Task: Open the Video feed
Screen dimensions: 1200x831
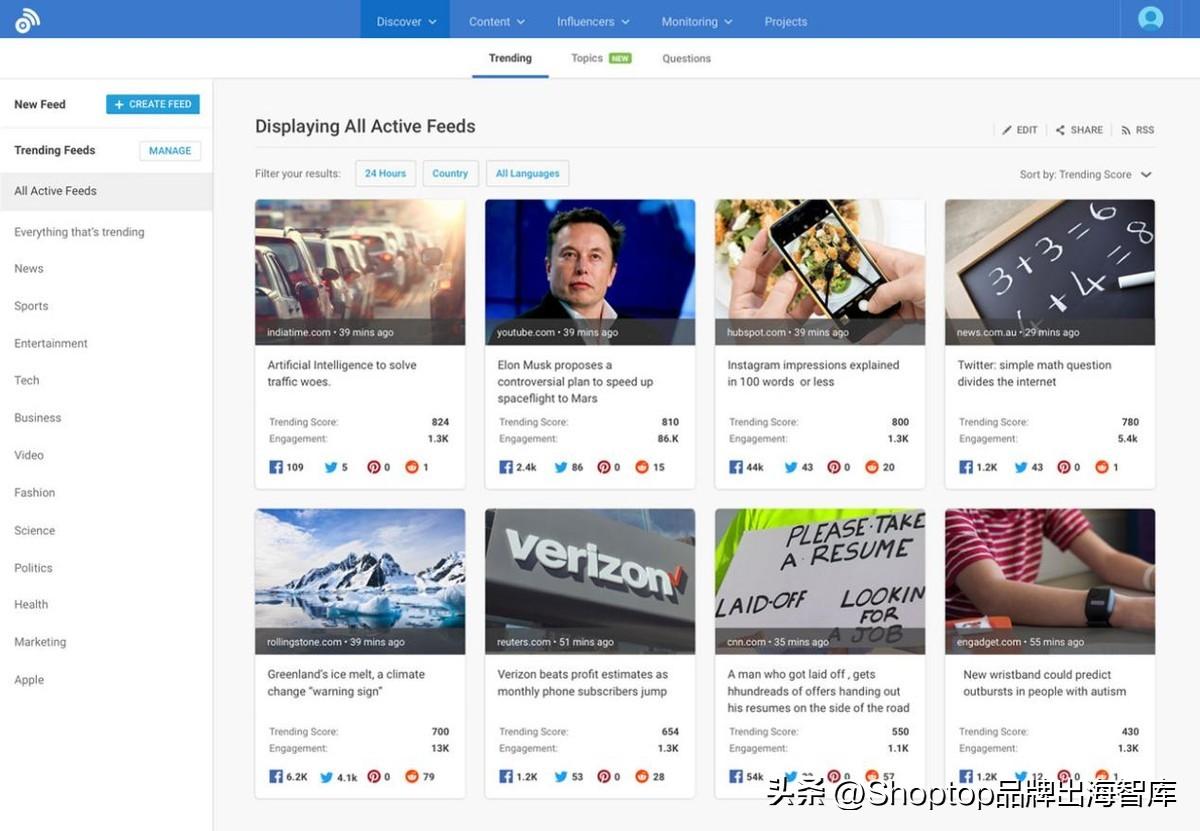Action: (x=29, y=455)
